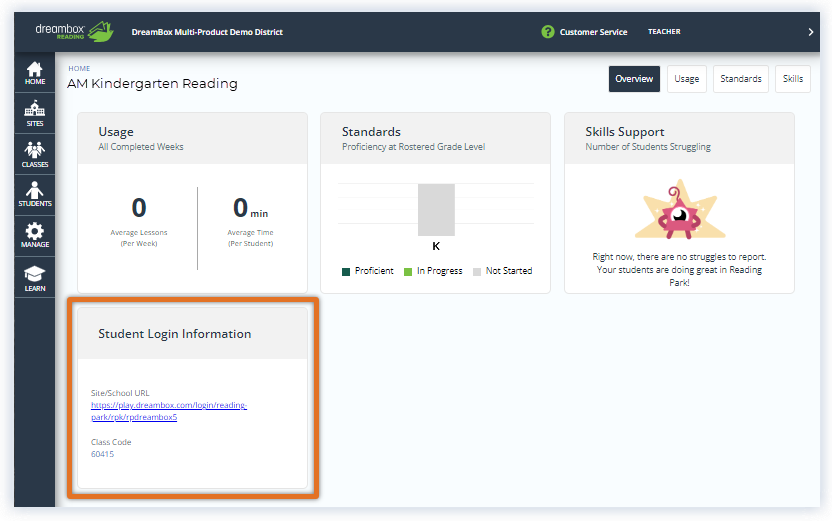Click Number of Students Struggling subtitle

[x=648, y=147]
